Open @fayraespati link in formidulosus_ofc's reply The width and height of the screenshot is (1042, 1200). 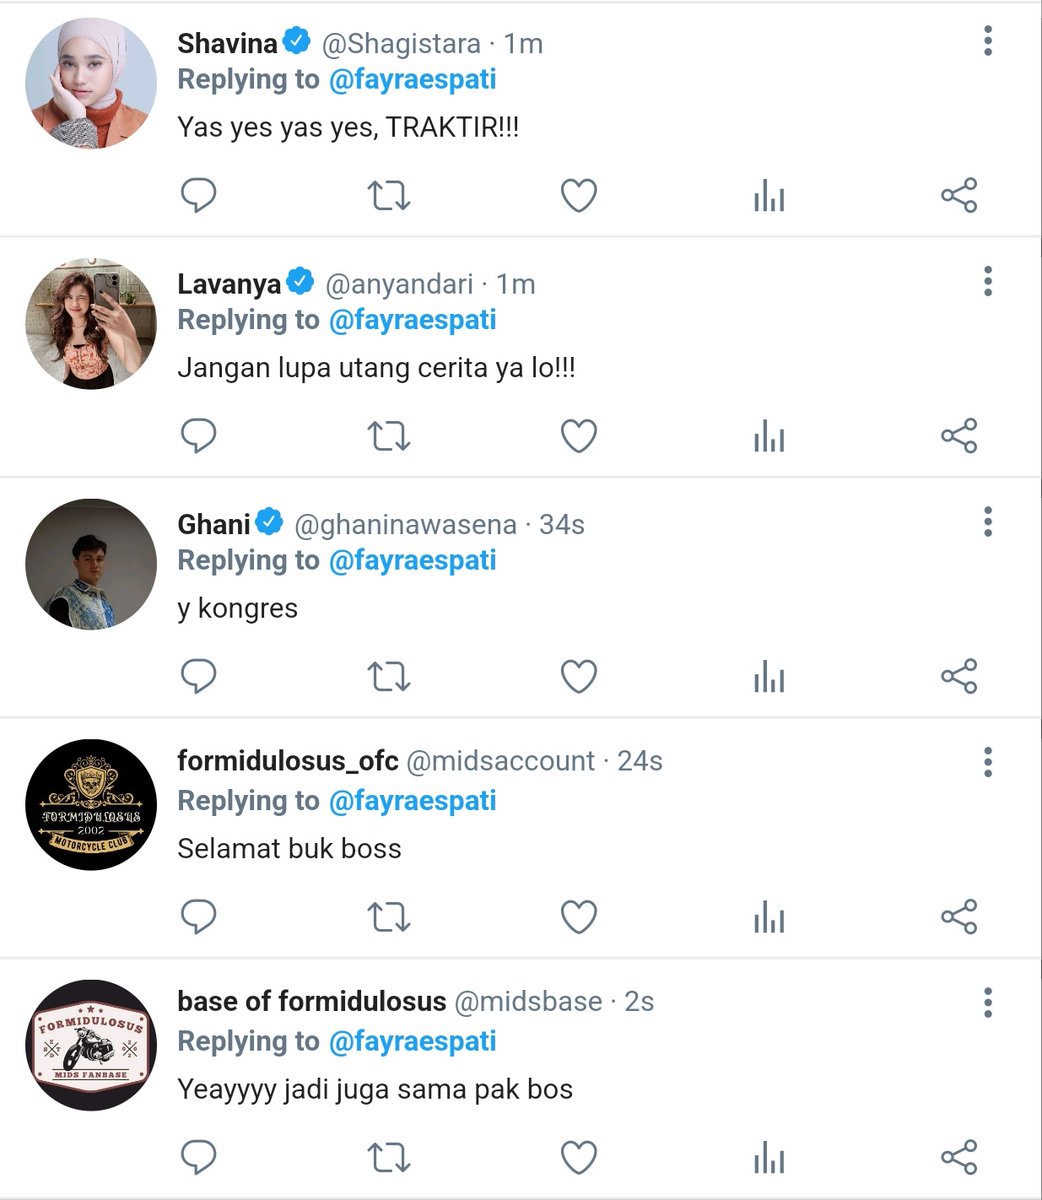click(x=412, y=801)
